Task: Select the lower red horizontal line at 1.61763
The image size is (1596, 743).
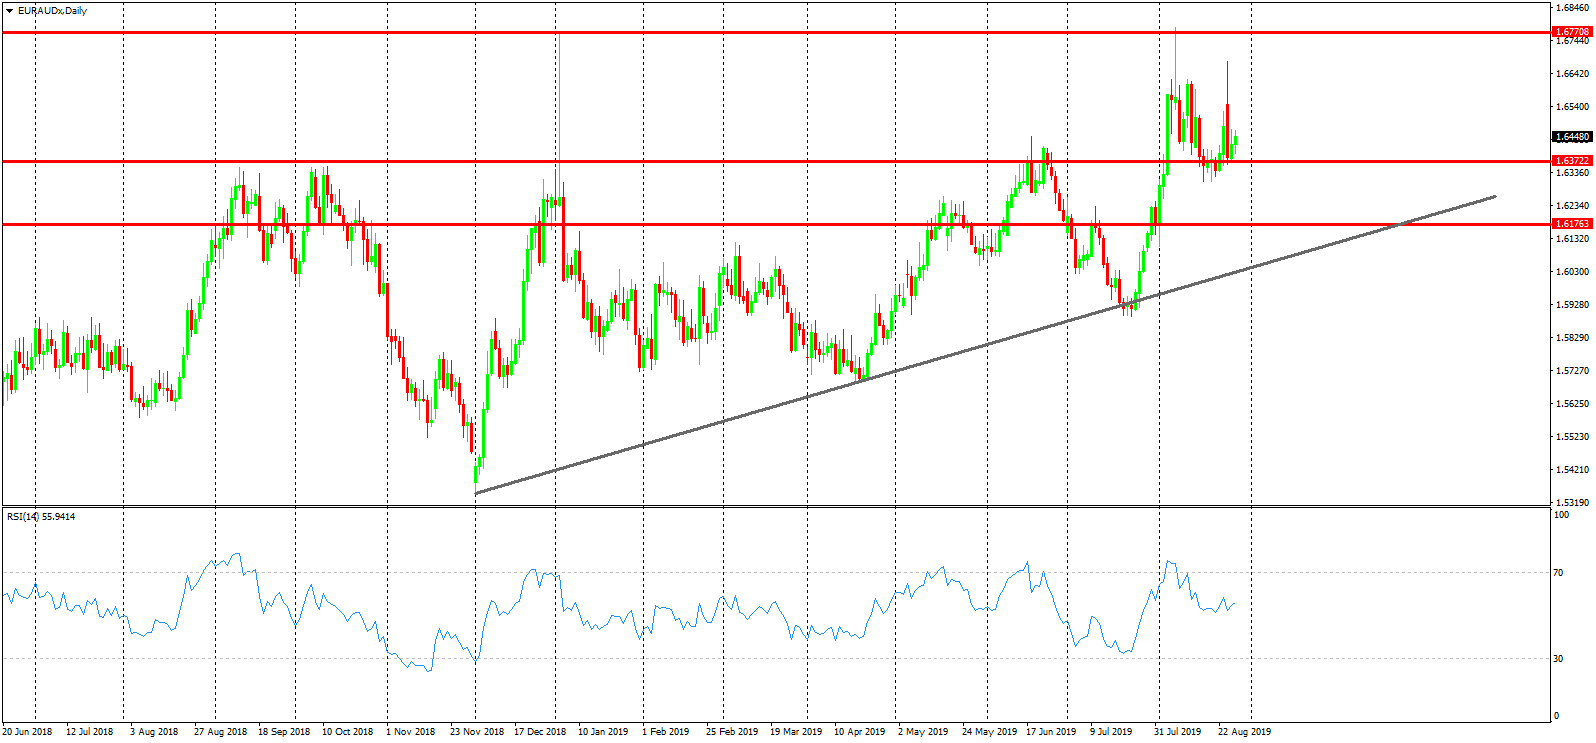Action: pyautogui.click(x=776, y=224)
